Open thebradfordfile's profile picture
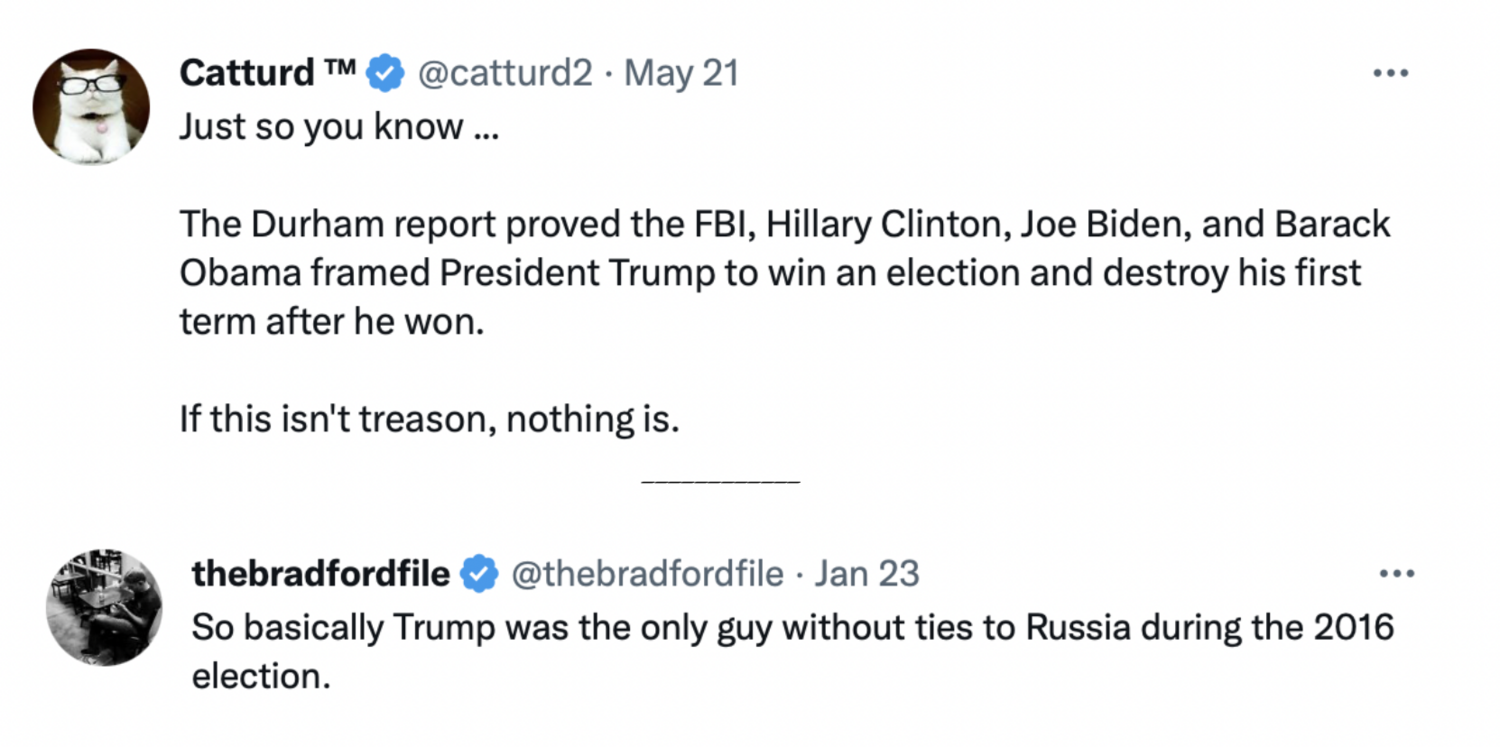Screen dimensions: 1500x747 point(104,607)
